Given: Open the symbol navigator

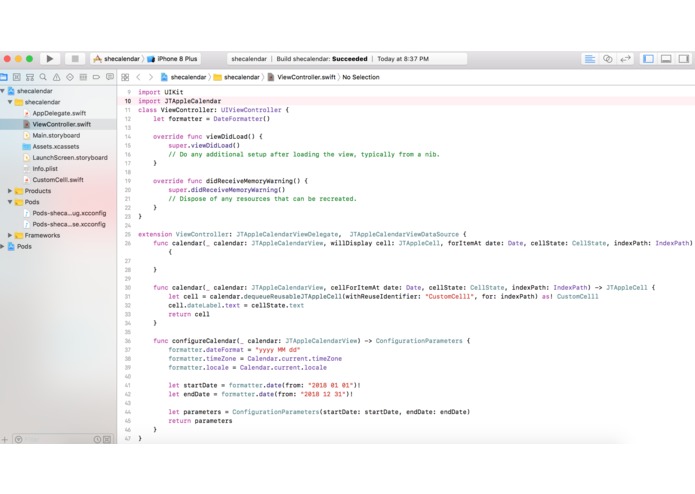Looking at the screenshot, I should pos(30,77).
